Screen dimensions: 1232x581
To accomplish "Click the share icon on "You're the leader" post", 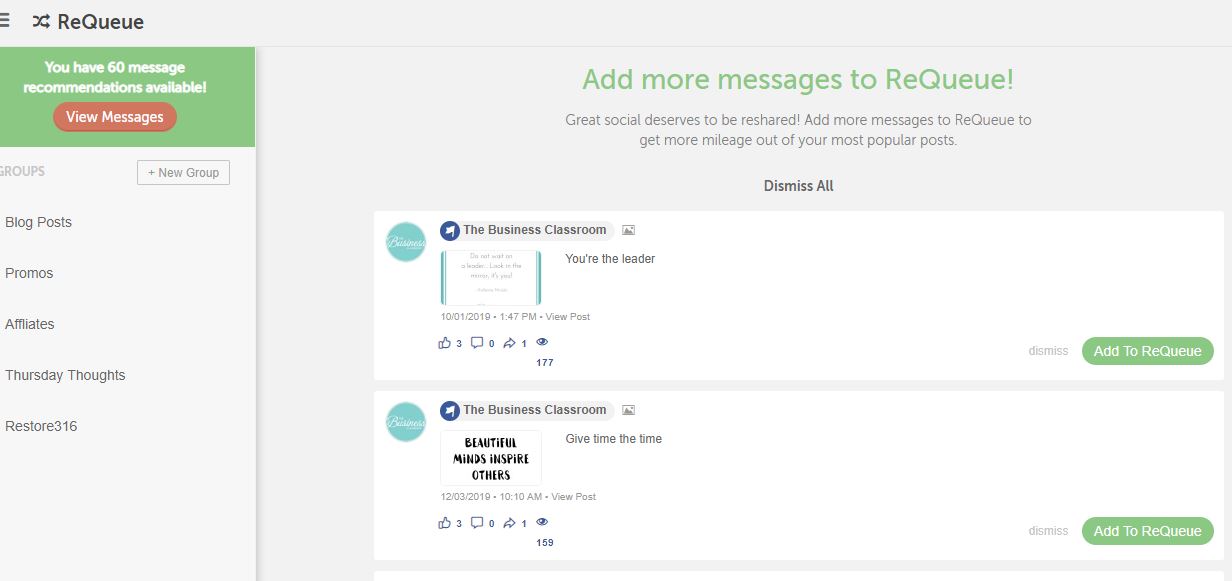I will click(509, 343).
